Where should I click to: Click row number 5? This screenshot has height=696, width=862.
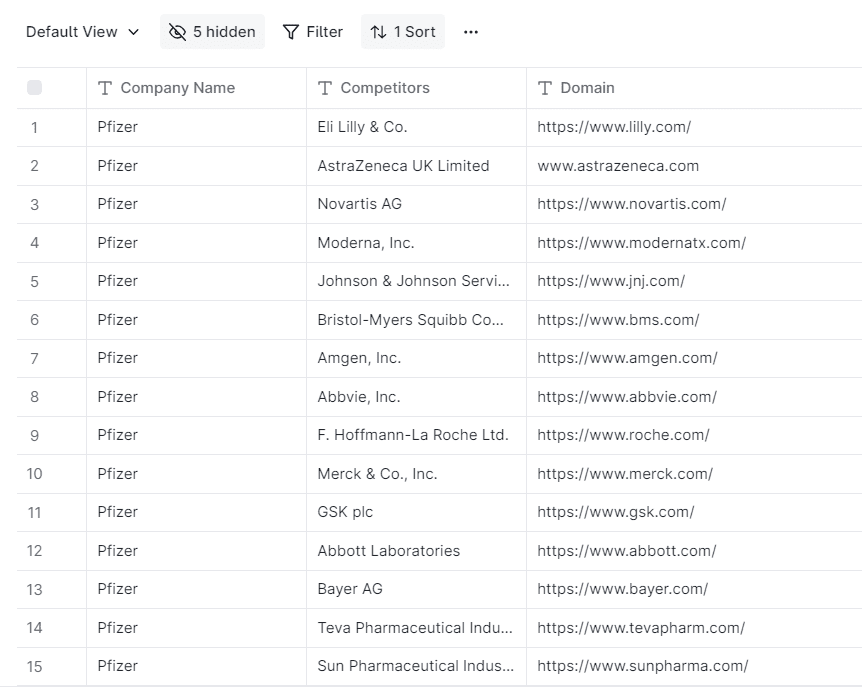point(35,282)
